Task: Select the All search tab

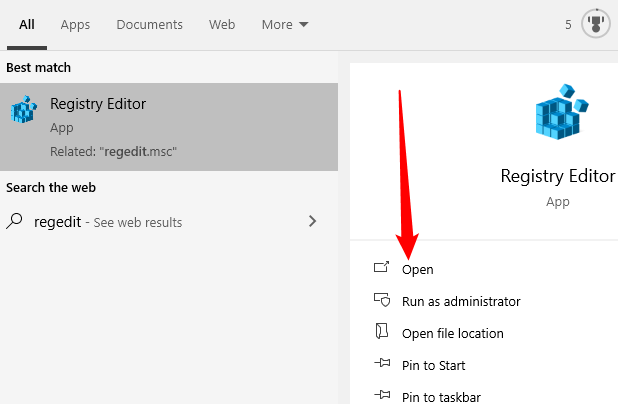Action: [27, 24]
